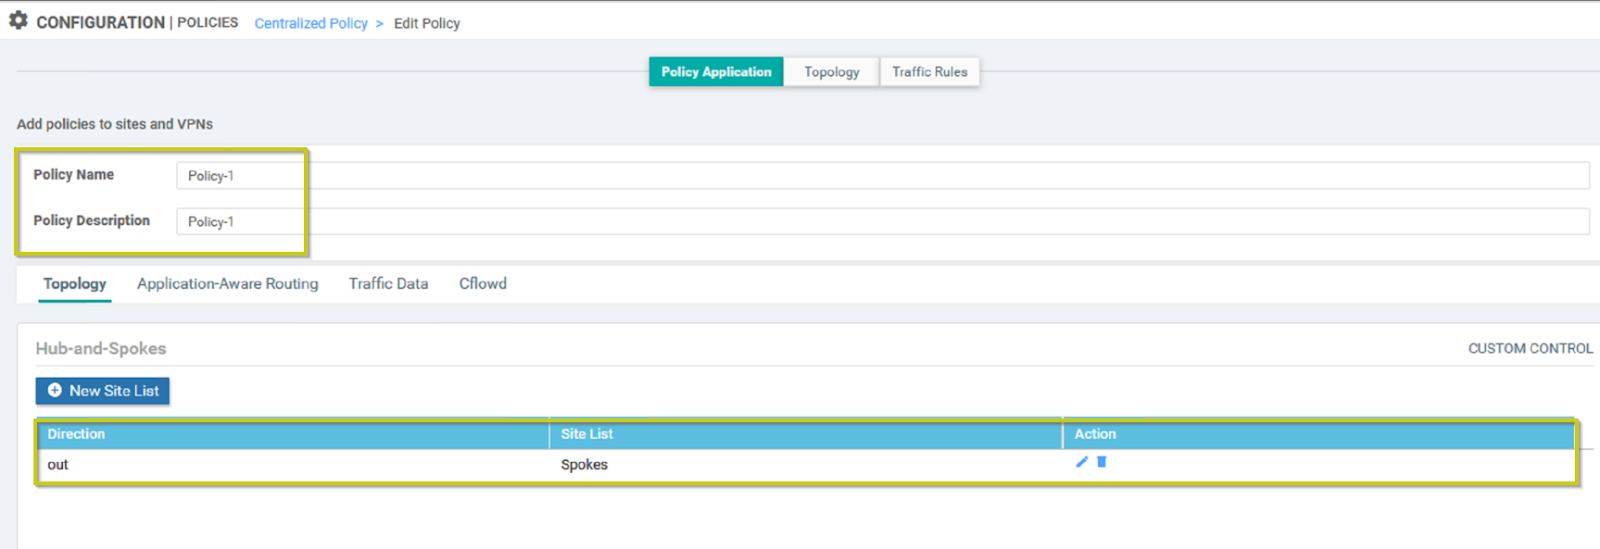
Task: Click the Edit Policy breadcrumb text
Action: point(427,23)
